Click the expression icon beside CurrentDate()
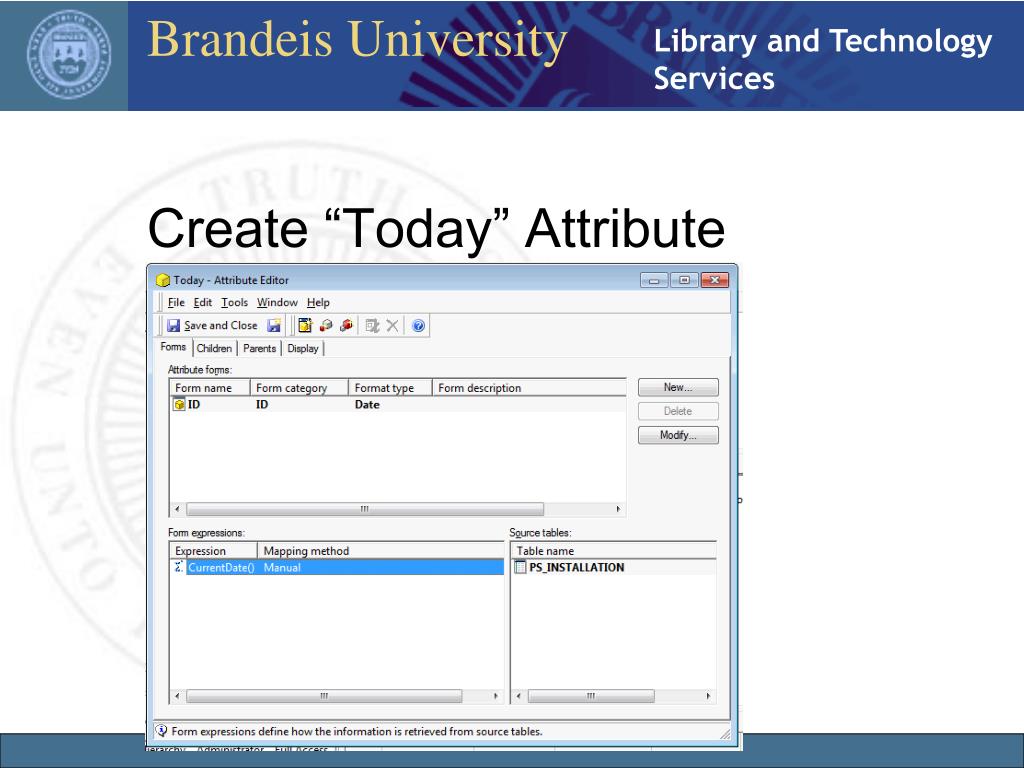 coord(179,567)
